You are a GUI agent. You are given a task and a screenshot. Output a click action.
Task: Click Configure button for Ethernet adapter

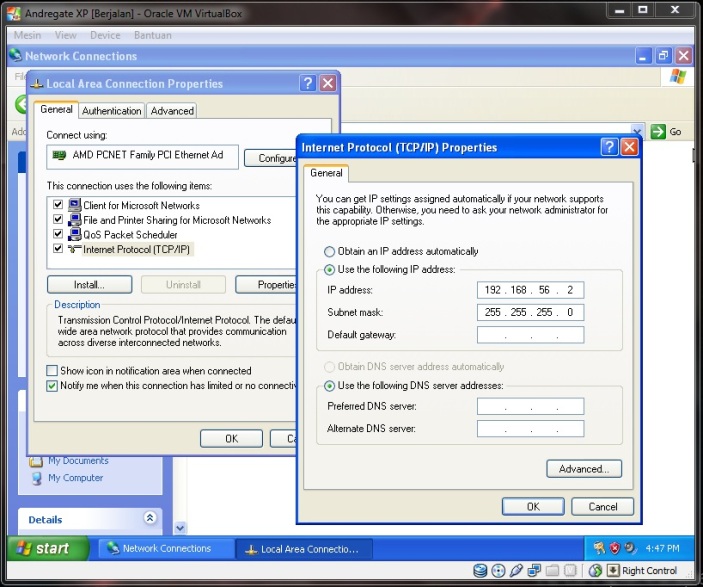[x=270, y=158]
